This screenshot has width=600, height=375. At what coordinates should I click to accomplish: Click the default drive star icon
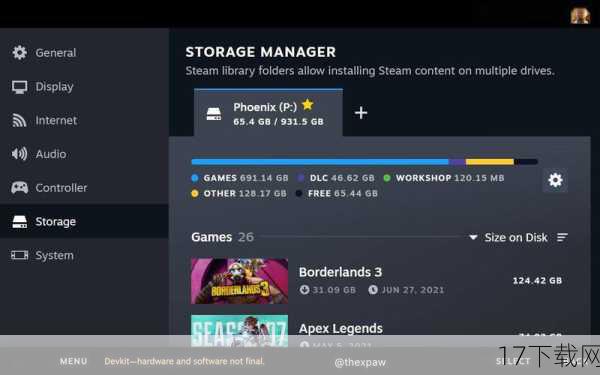[x=308, y=104]
